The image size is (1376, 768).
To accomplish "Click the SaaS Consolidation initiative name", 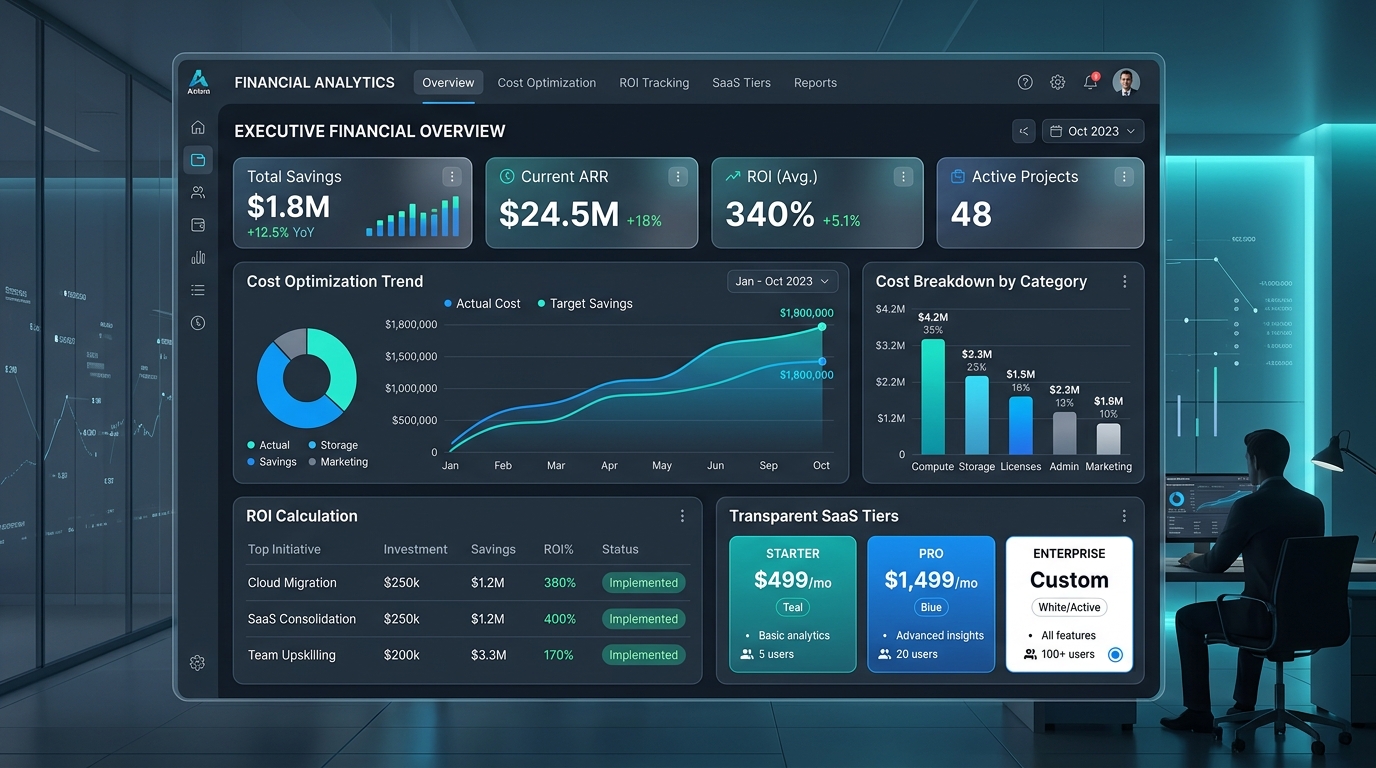I will click(302, 619).
